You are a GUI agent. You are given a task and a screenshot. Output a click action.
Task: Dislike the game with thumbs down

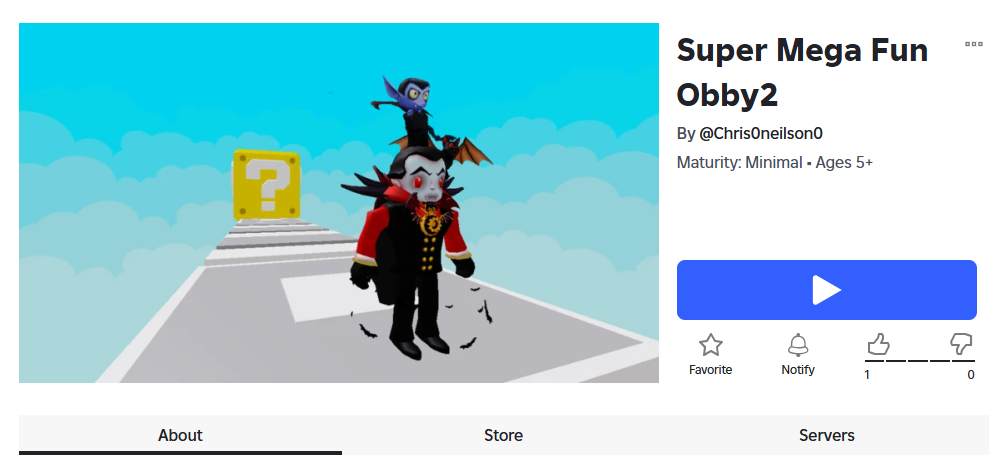click(961, 344)
